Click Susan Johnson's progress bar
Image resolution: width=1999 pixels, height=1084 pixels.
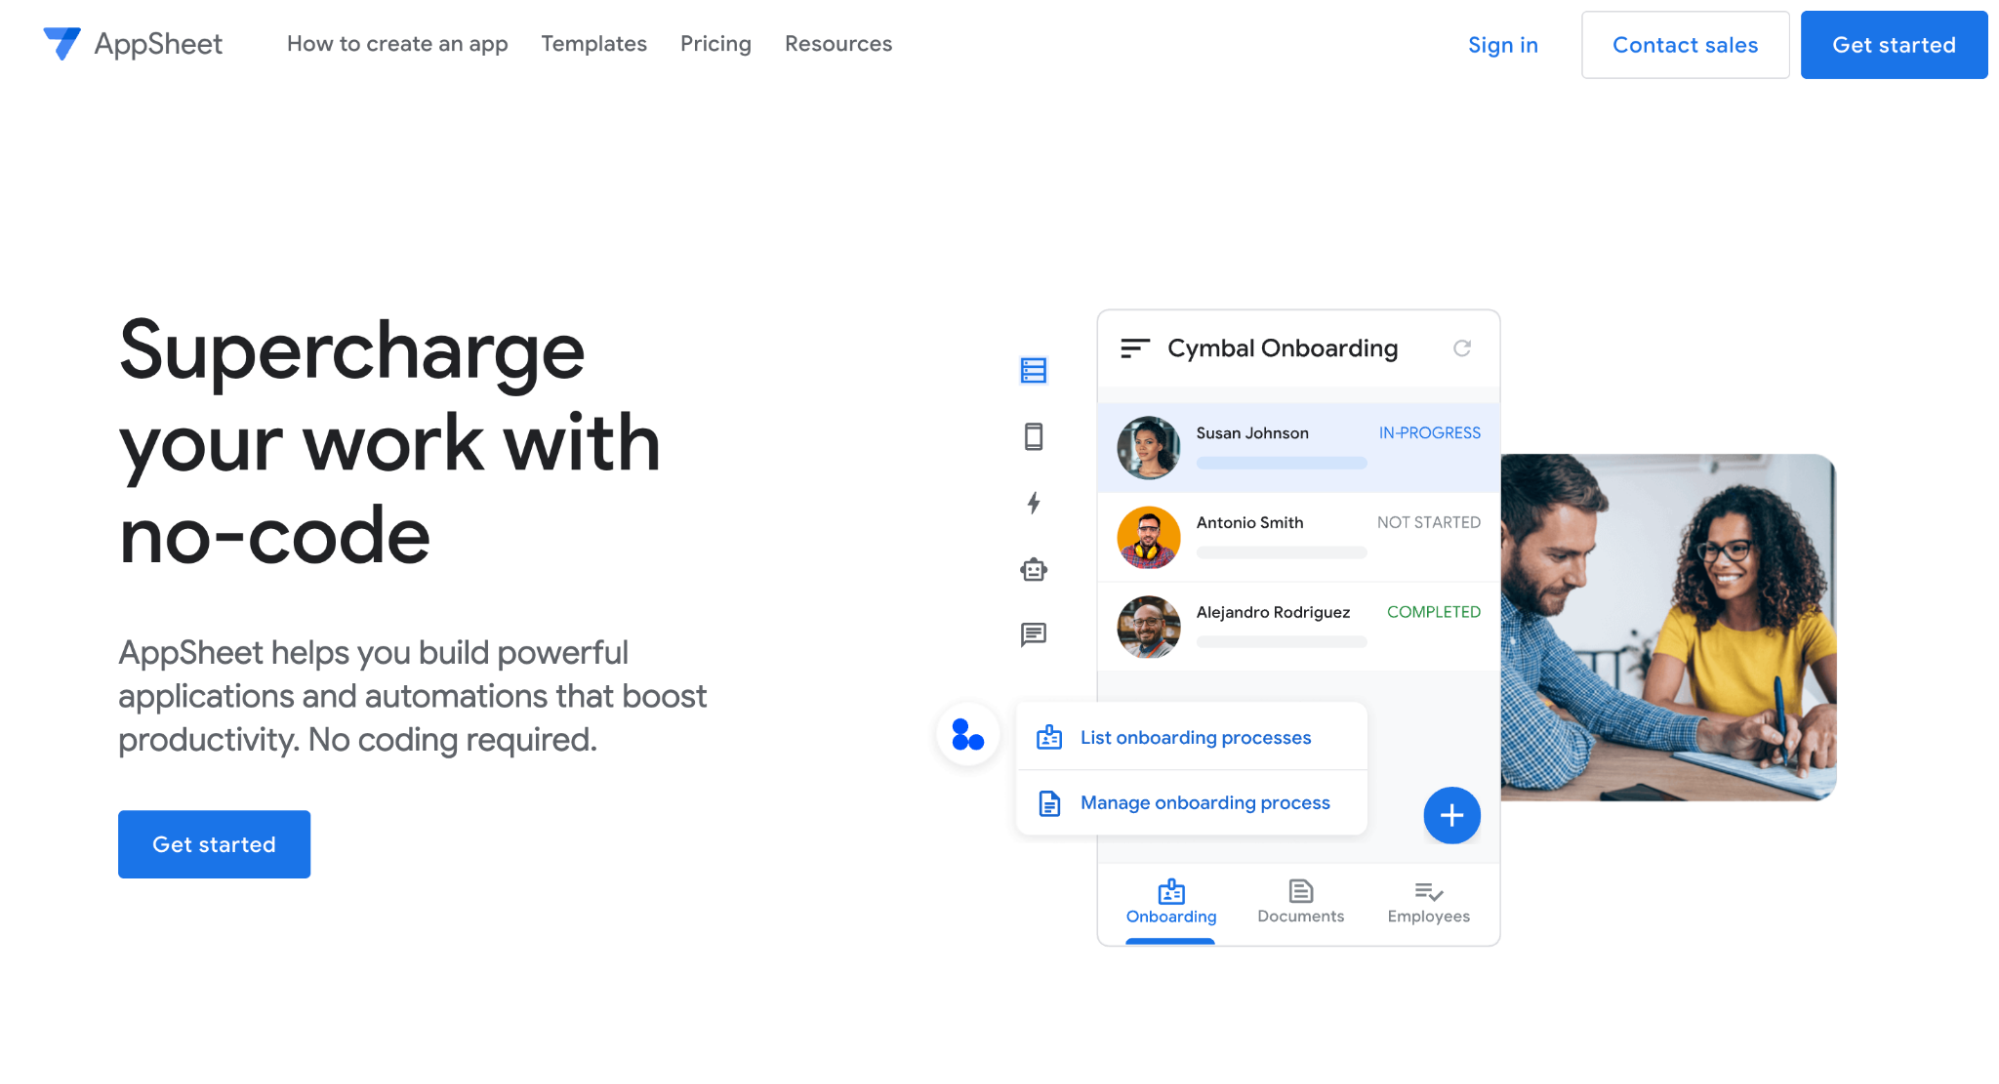pyautogui.click(x=1281, y=463)
